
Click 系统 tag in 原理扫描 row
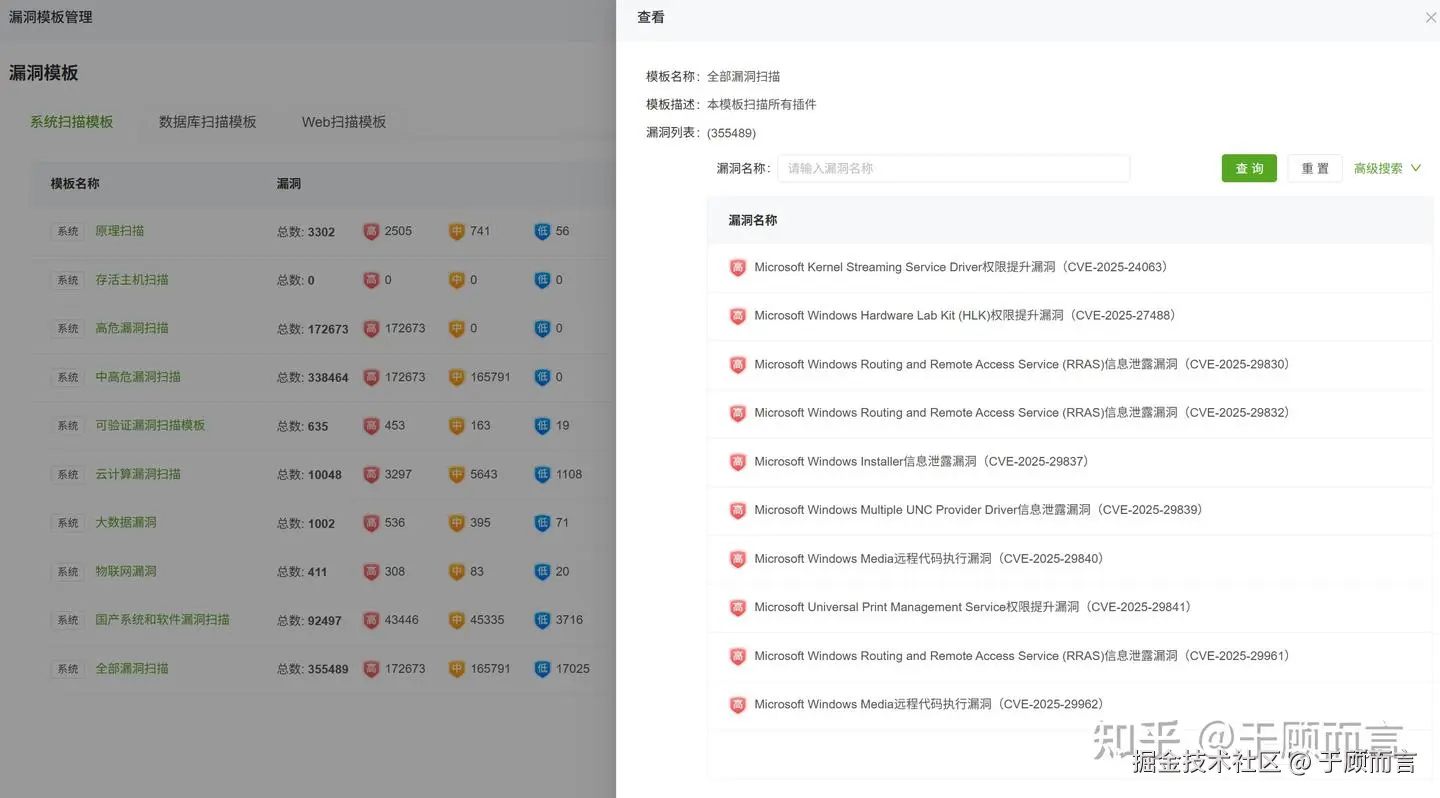[x=68, y=231]
